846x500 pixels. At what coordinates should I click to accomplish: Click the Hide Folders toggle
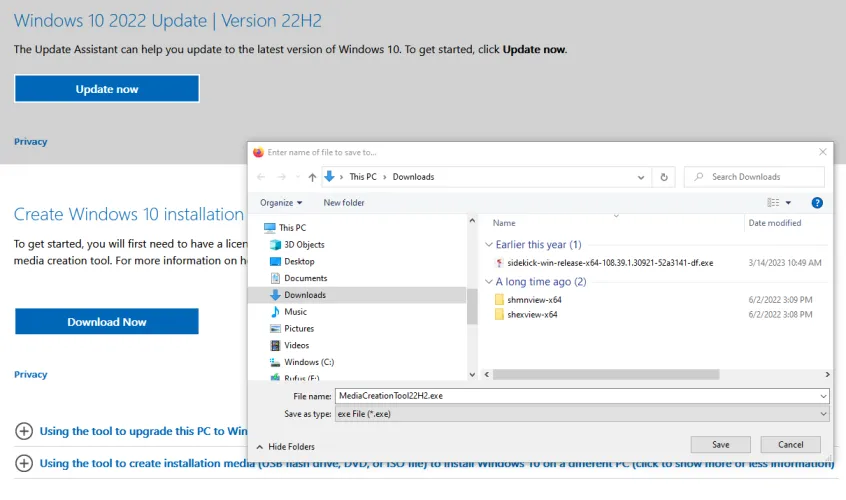click(285, 446)
